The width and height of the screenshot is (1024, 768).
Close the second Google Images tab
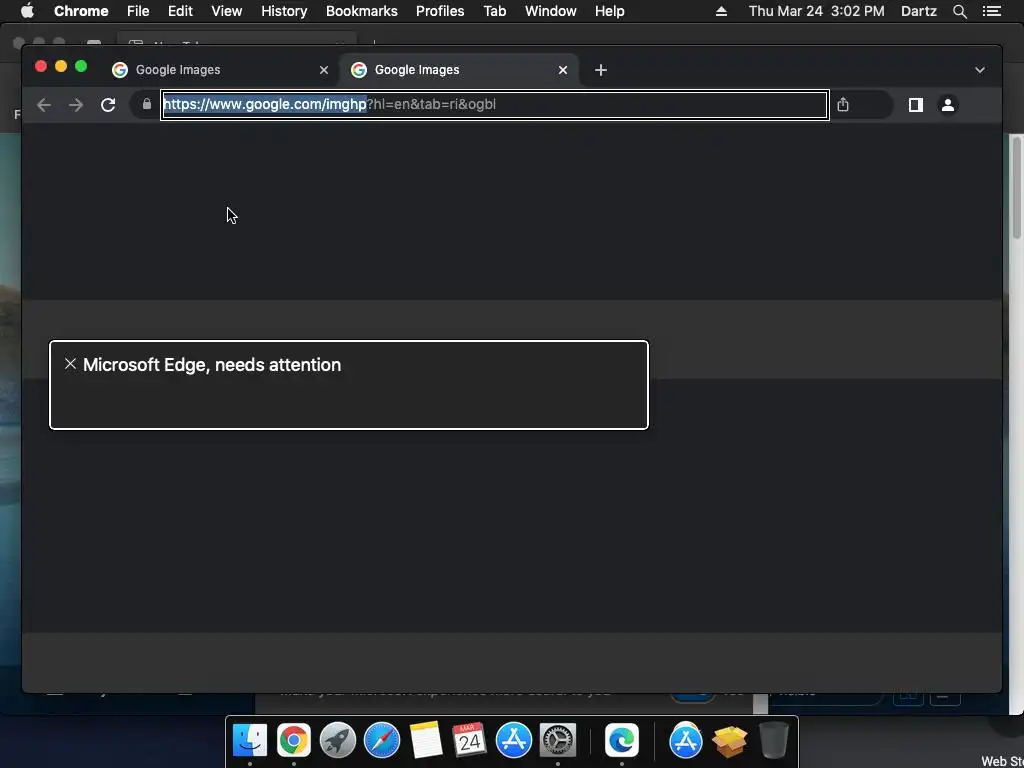pyautogui.click(x=563, y=70)
